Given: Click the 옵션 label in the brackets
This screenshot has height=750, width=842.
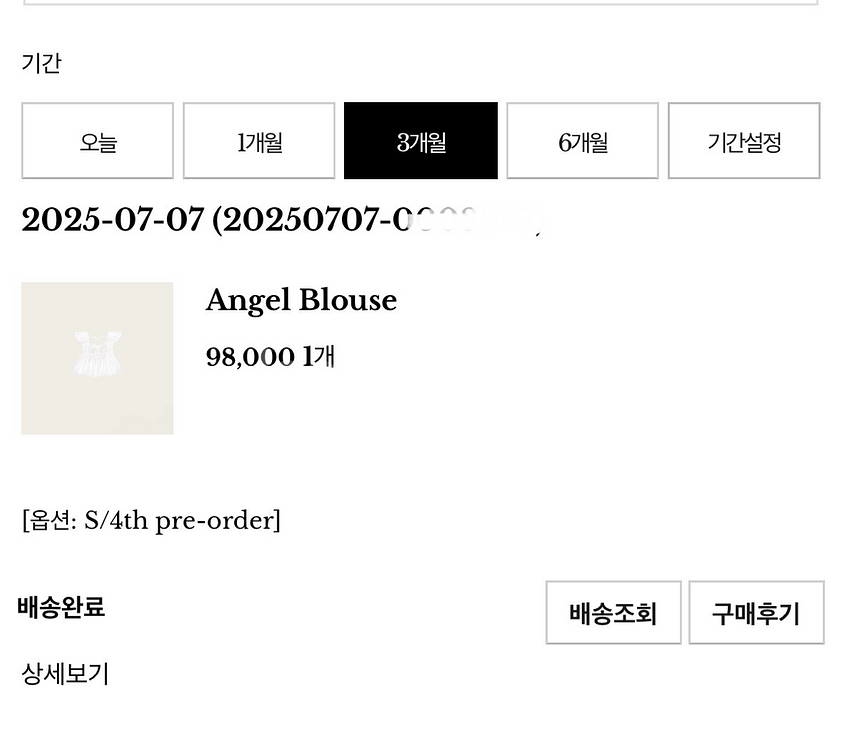Looking at the screenshot, I should pos(49,521).
